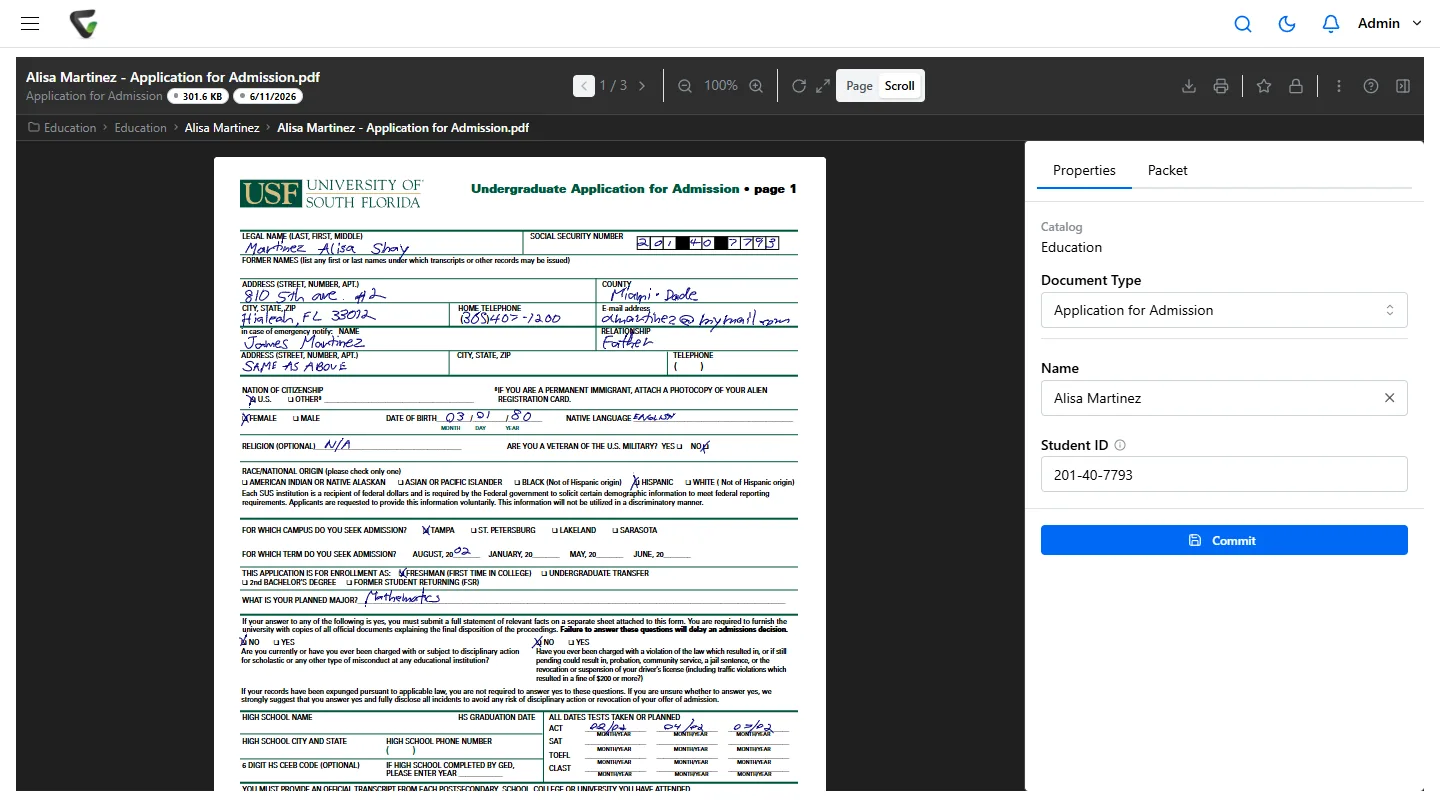Click the 6/11/2026 date badge
The width and height of the screenshot is (1440, 800).
(268, 97)
